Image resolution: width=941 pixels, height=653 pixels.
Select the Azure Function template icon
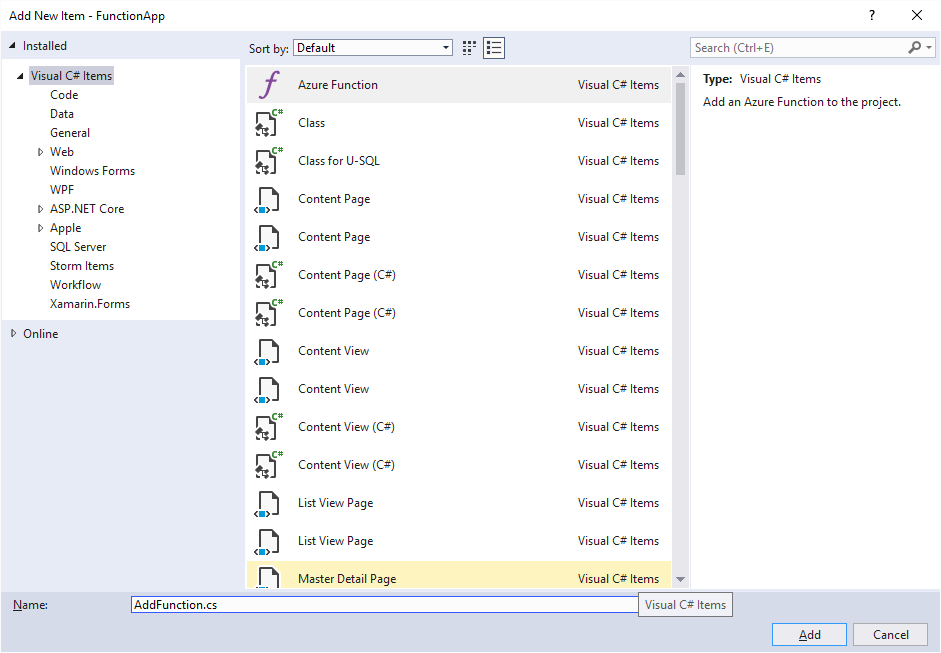[x=269, y=85]
